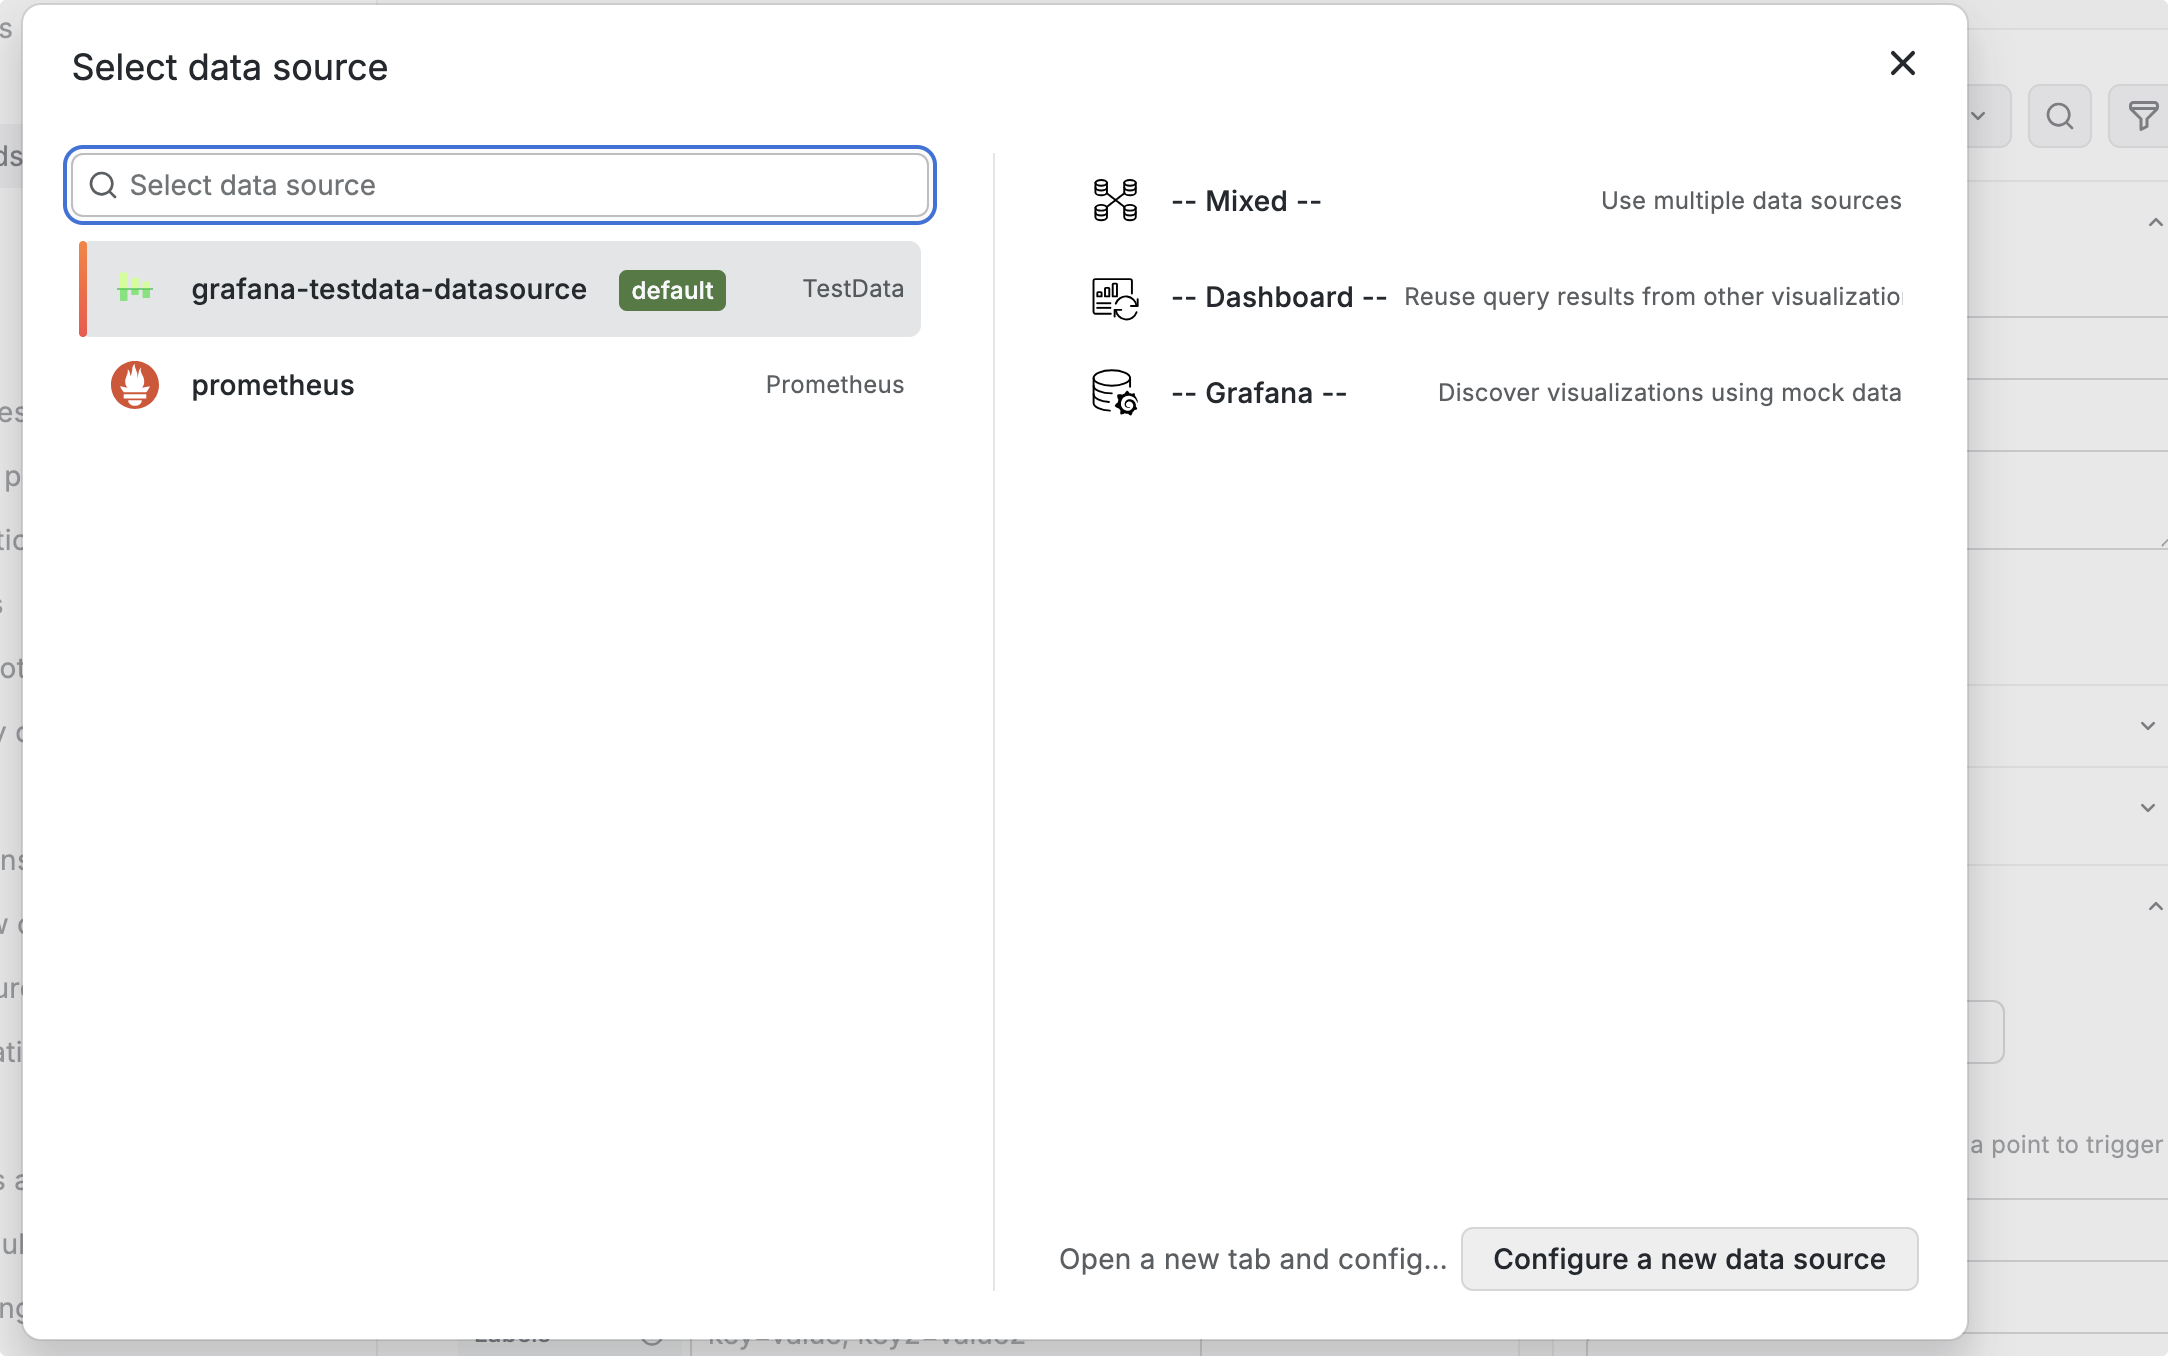Choose the -- Grafana -- option
Viewport: 2168px width, 1356px height.
click(1258, 393)
